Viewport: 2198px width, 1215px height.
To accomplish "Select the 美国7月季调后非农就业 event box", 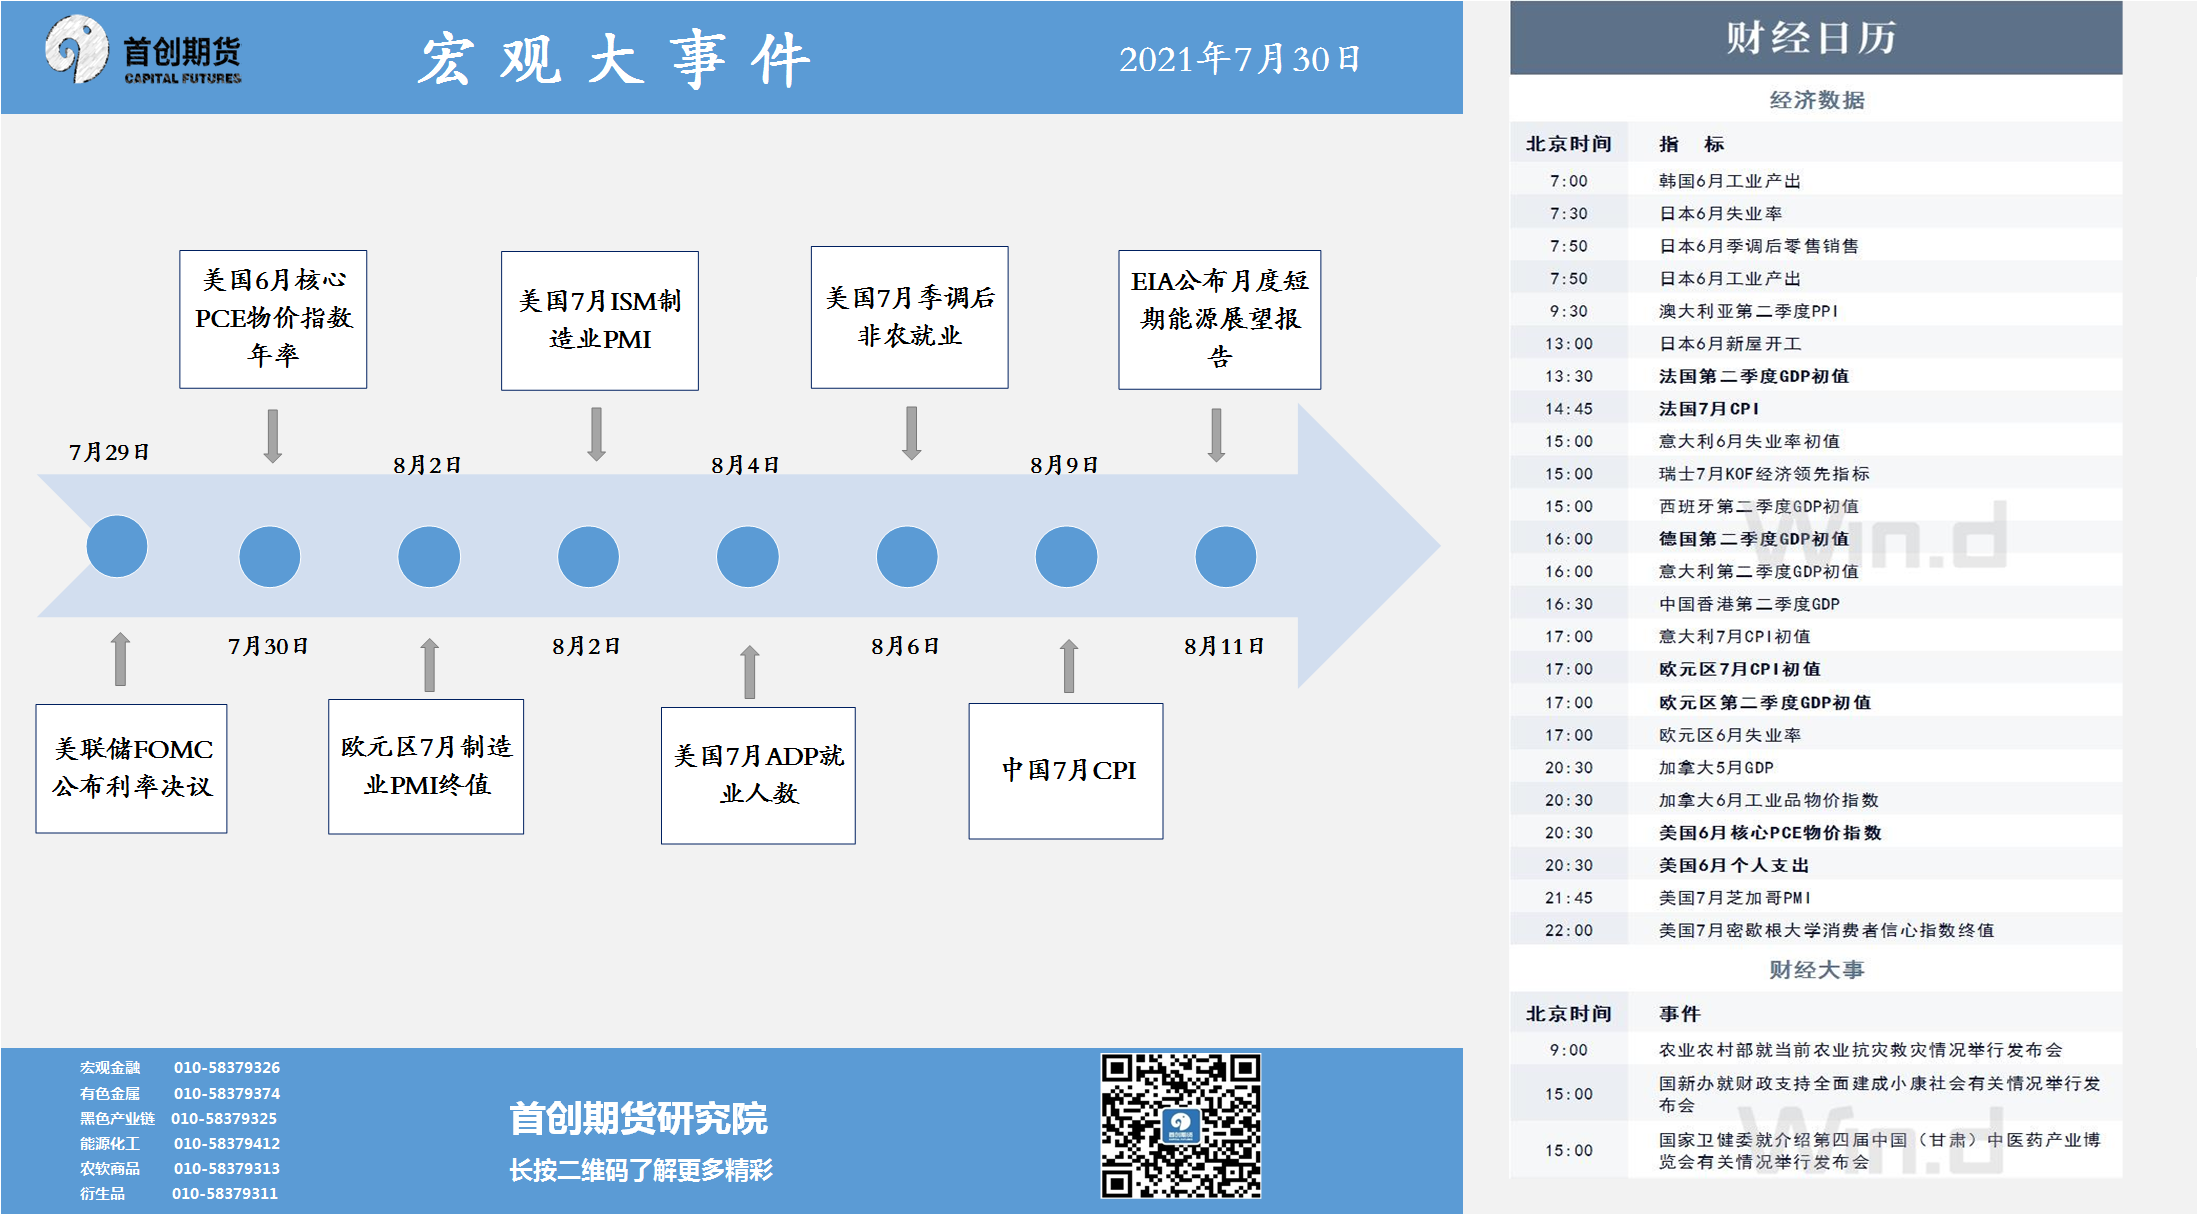I will point(910,317).
